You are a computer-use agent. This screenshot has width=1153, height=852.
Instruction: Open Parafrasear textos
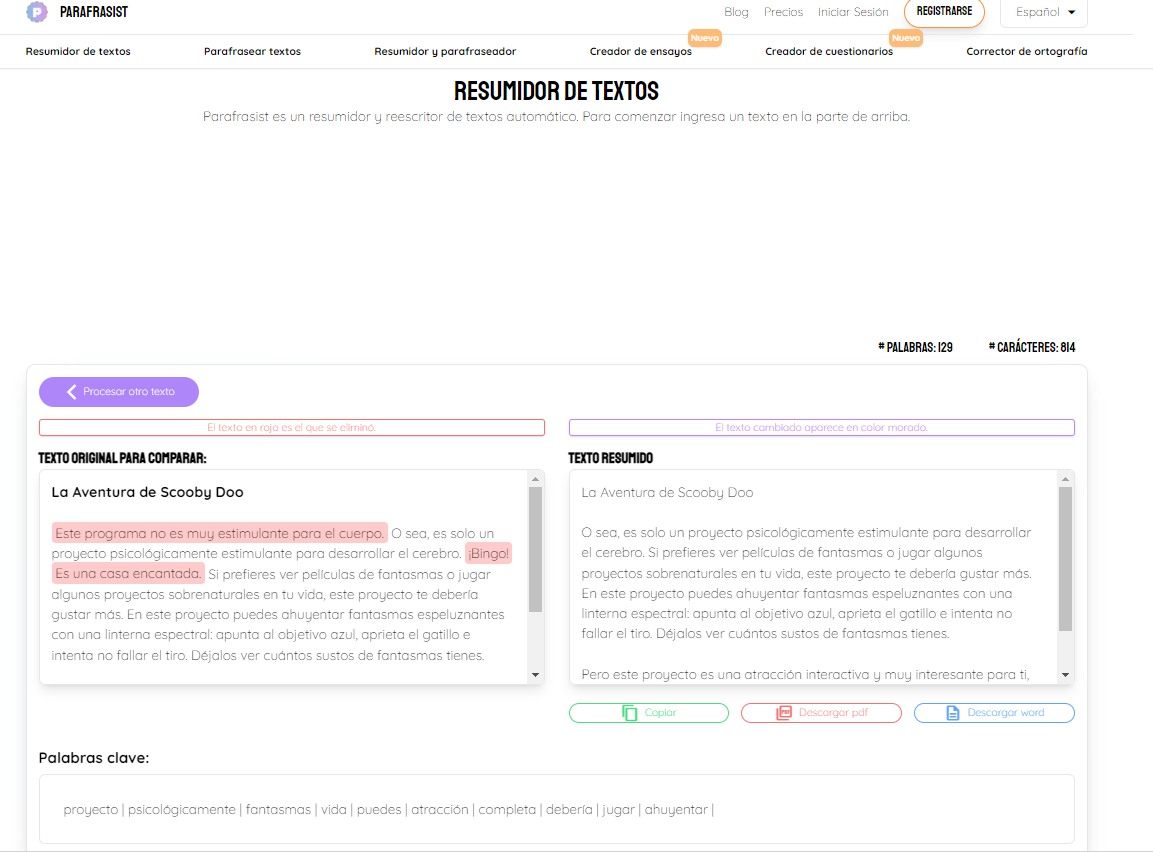(252, 51)
